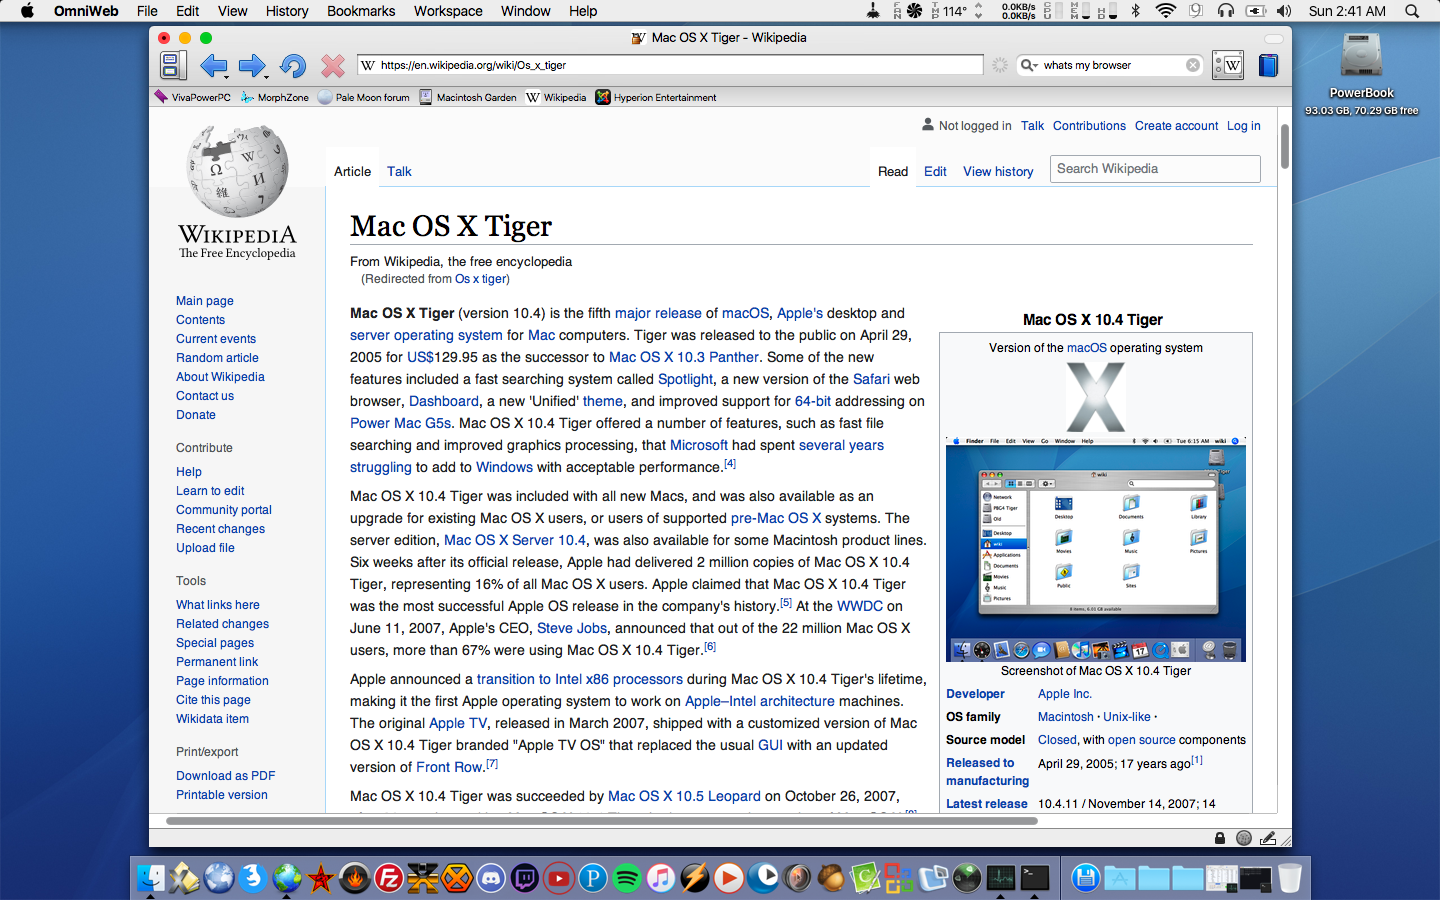1440x900 pixels.
Task: Click the URL address field
Action: tap(670, 65)
